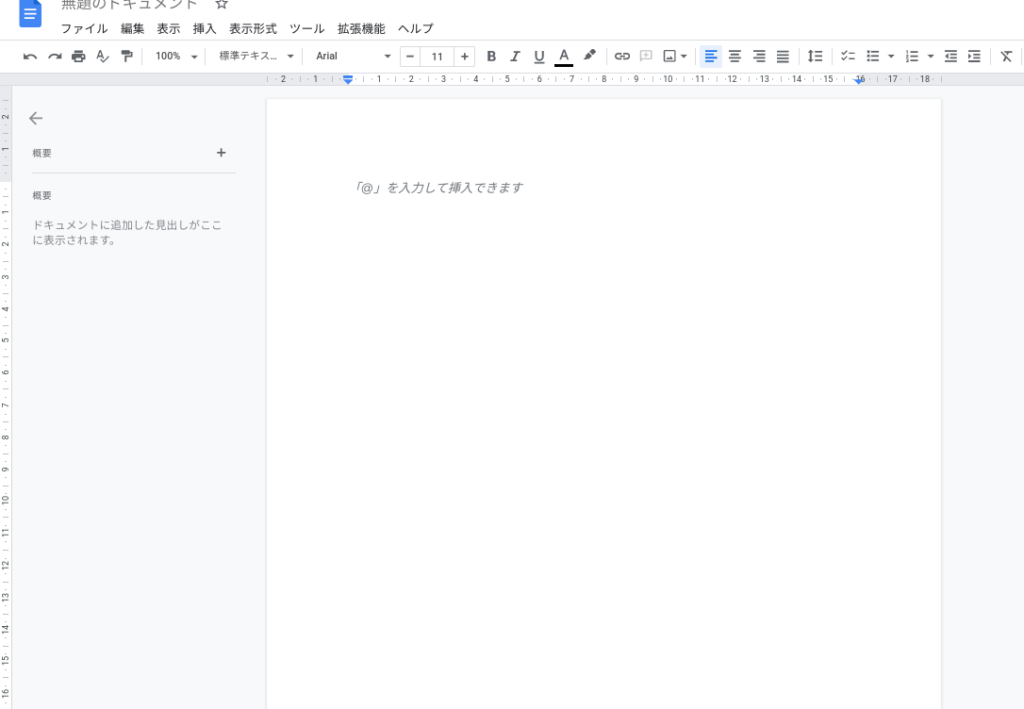The image size is (1024, 709).
Task: Click the insert link icon
Action: pos(622,56)
